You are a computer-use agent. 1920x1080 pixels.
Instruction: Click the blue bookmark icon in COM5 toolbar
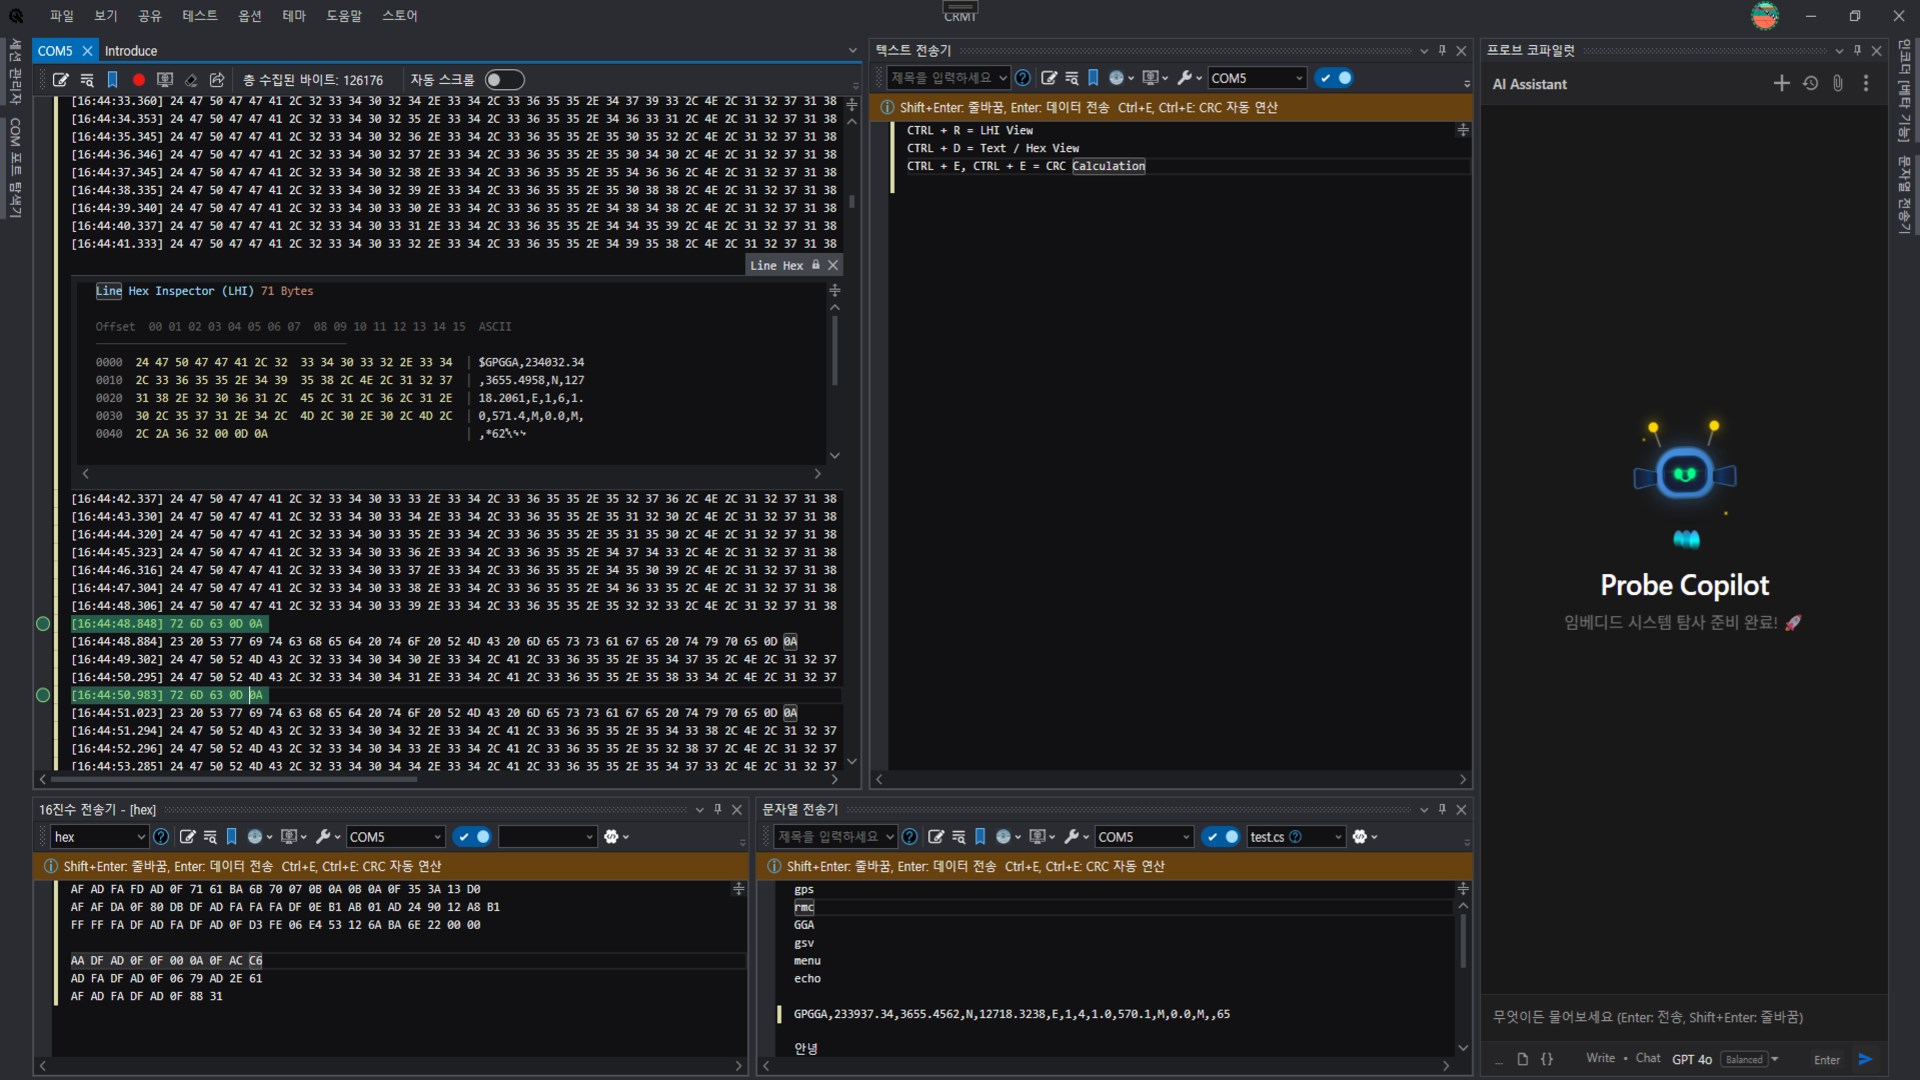pos(113,80)
